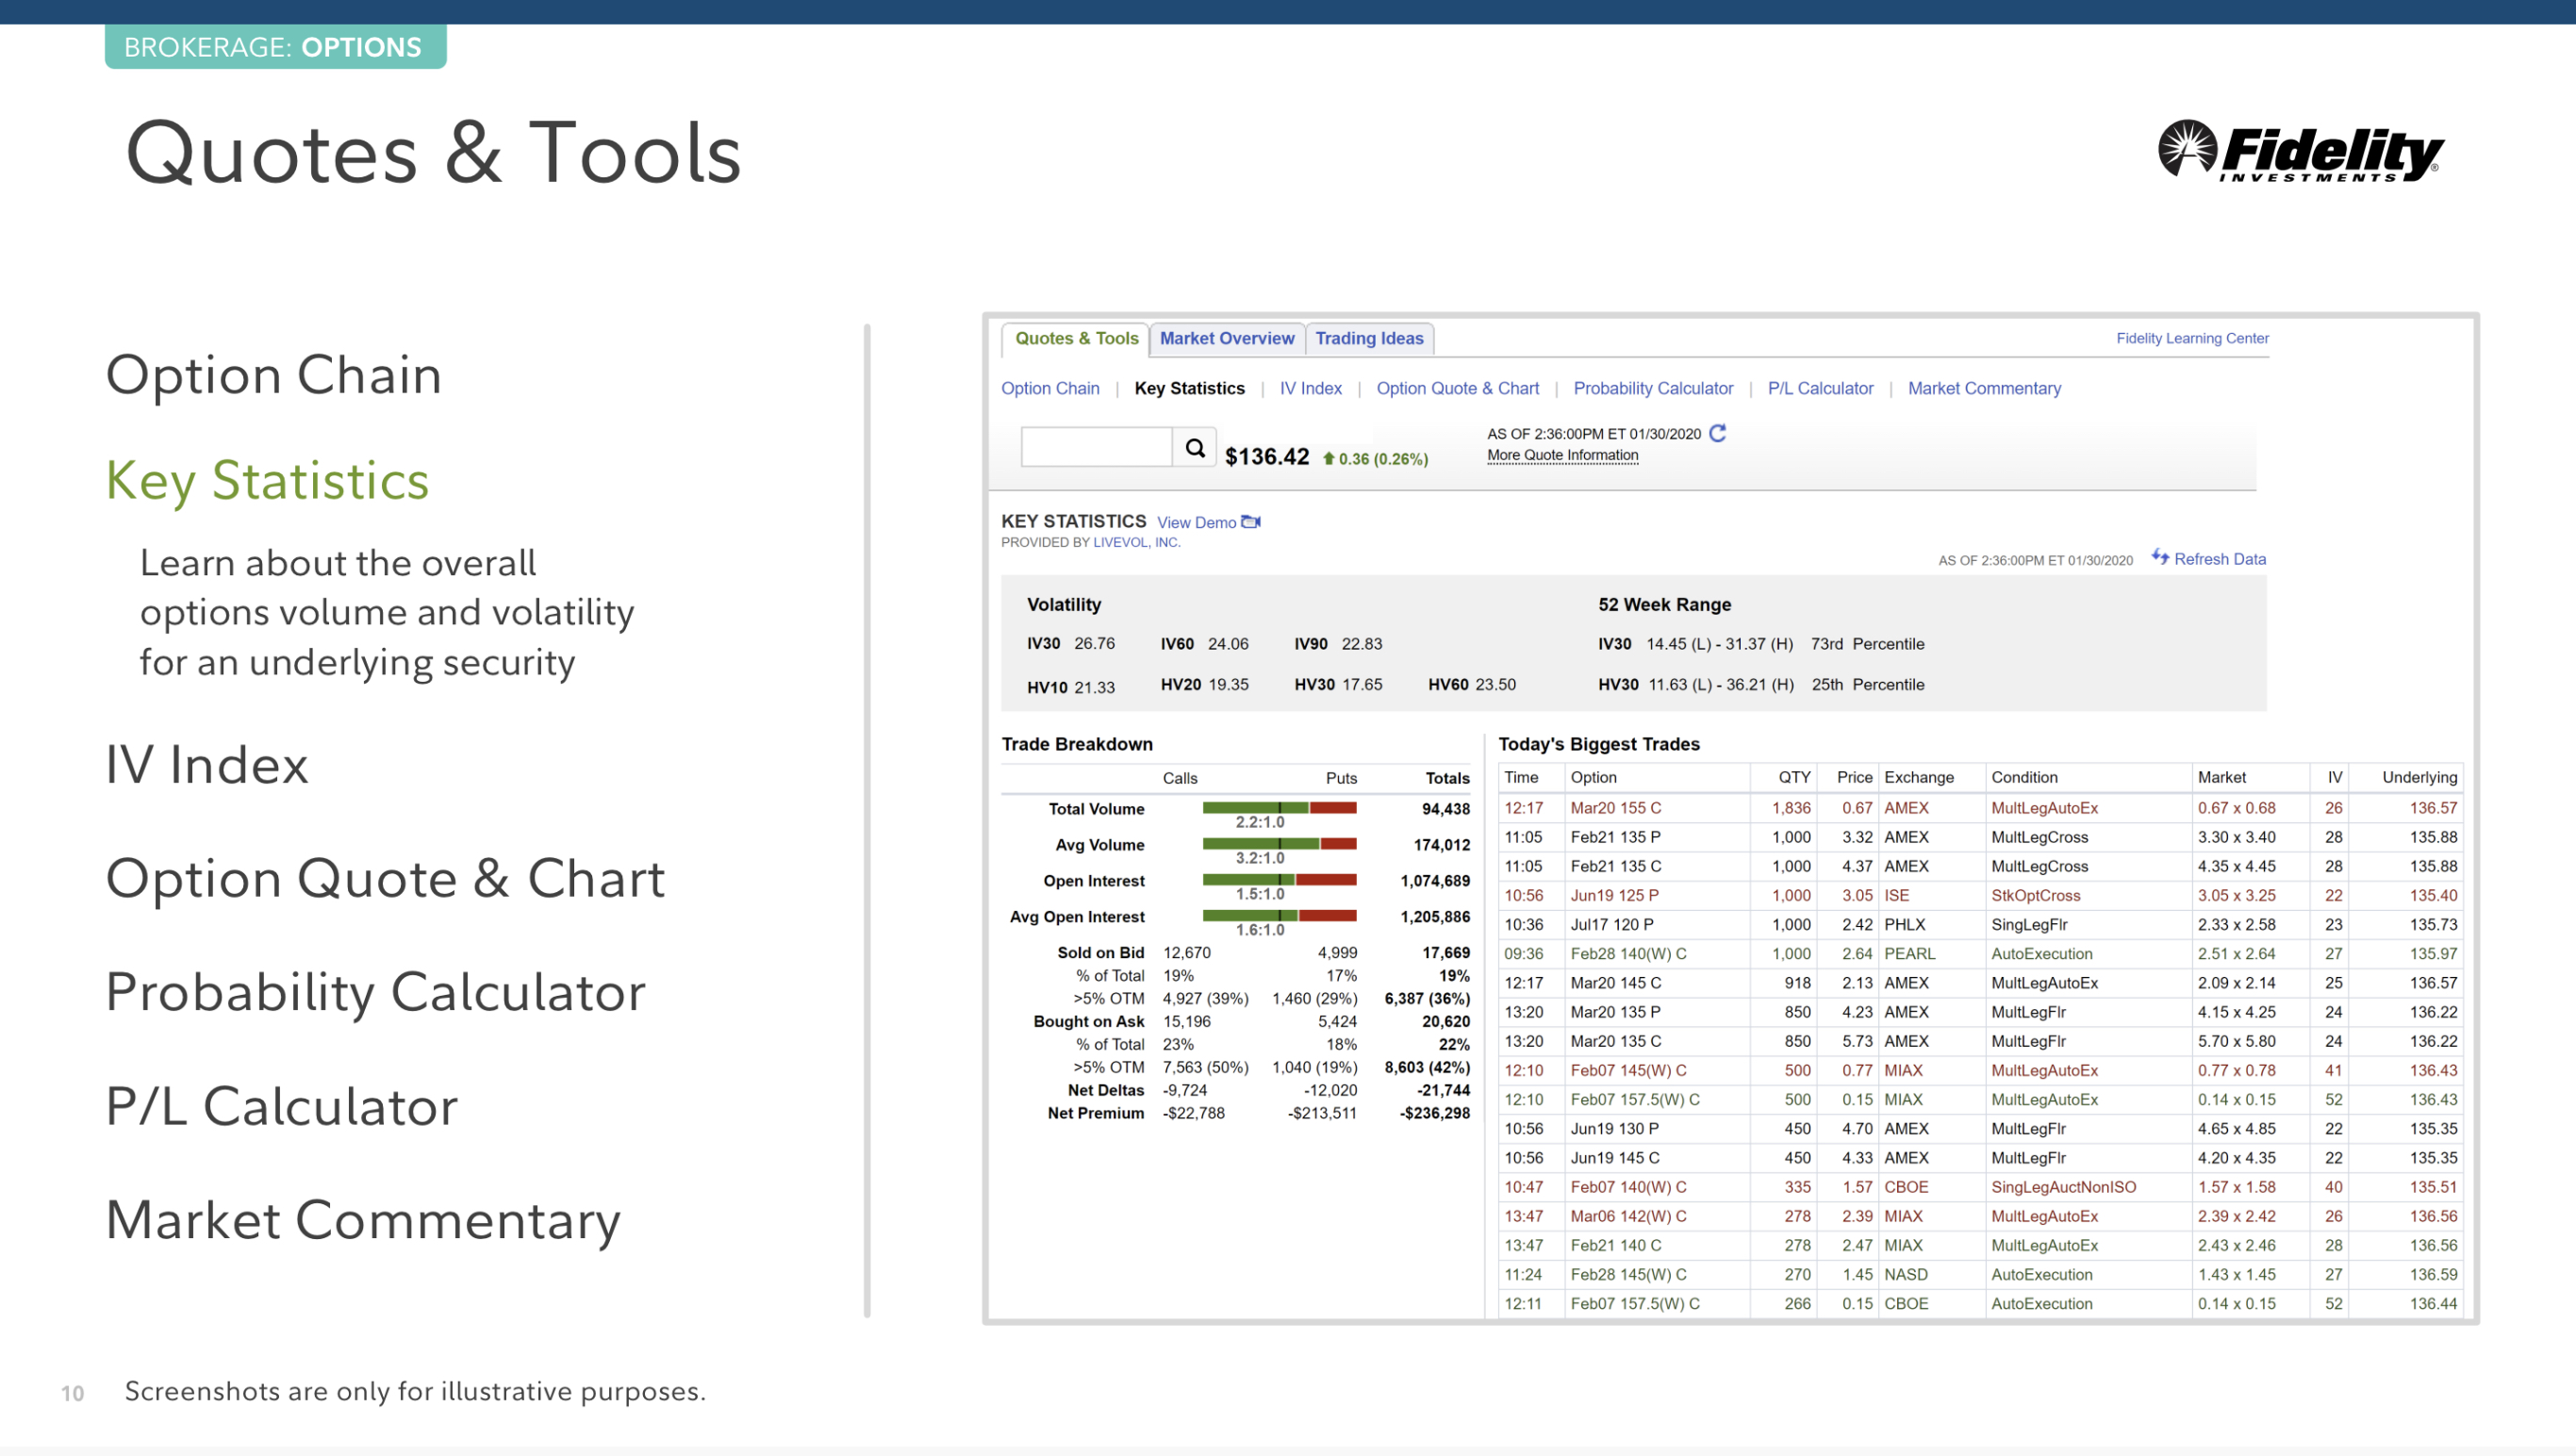Click the symbol search input field
This screenshot has width=2576, height=1456.
click(x=1096, y=447)
